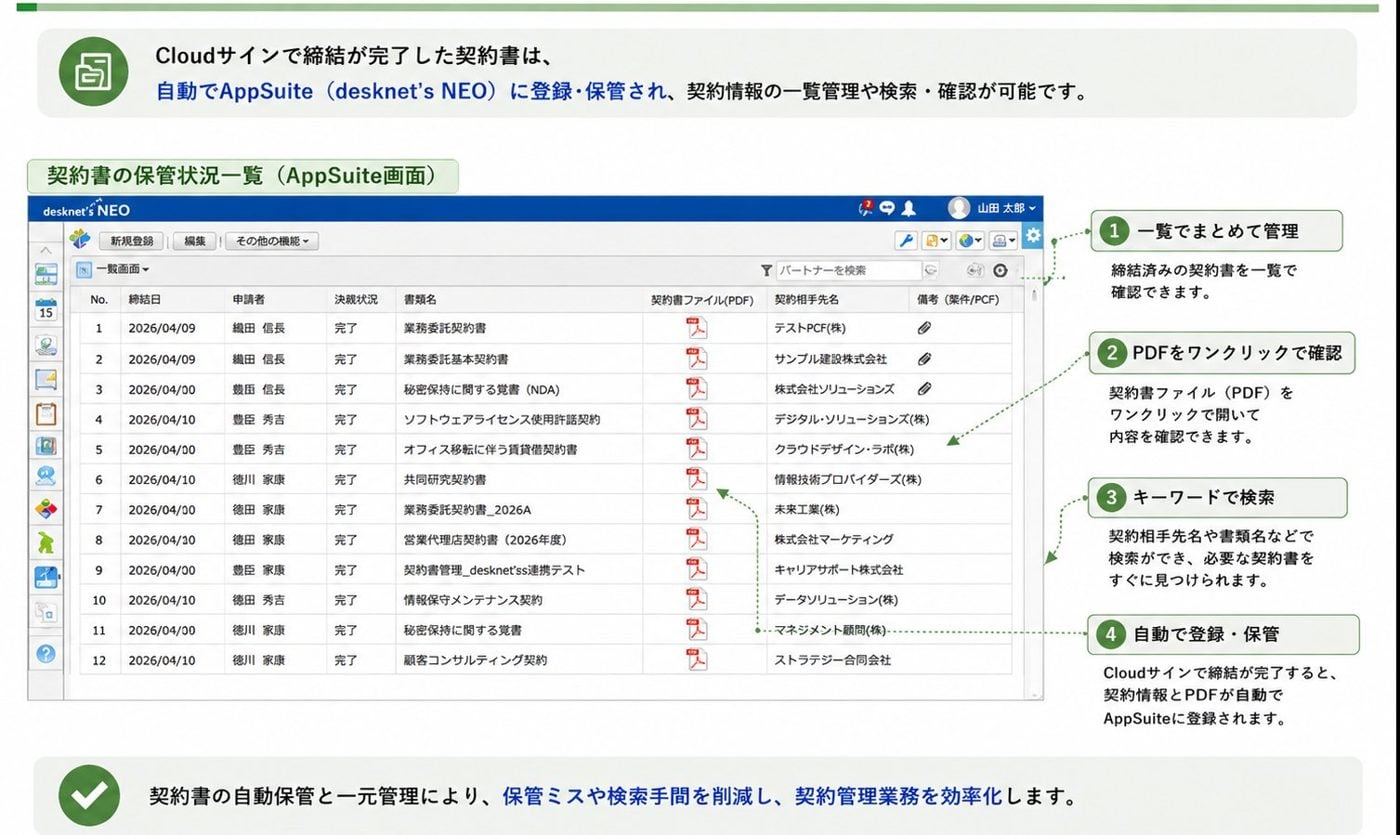Select the ストラテジー合同会社 partner cell
Image resolution: width=1400 pixels, height=835 pixels.
[832, 660]
